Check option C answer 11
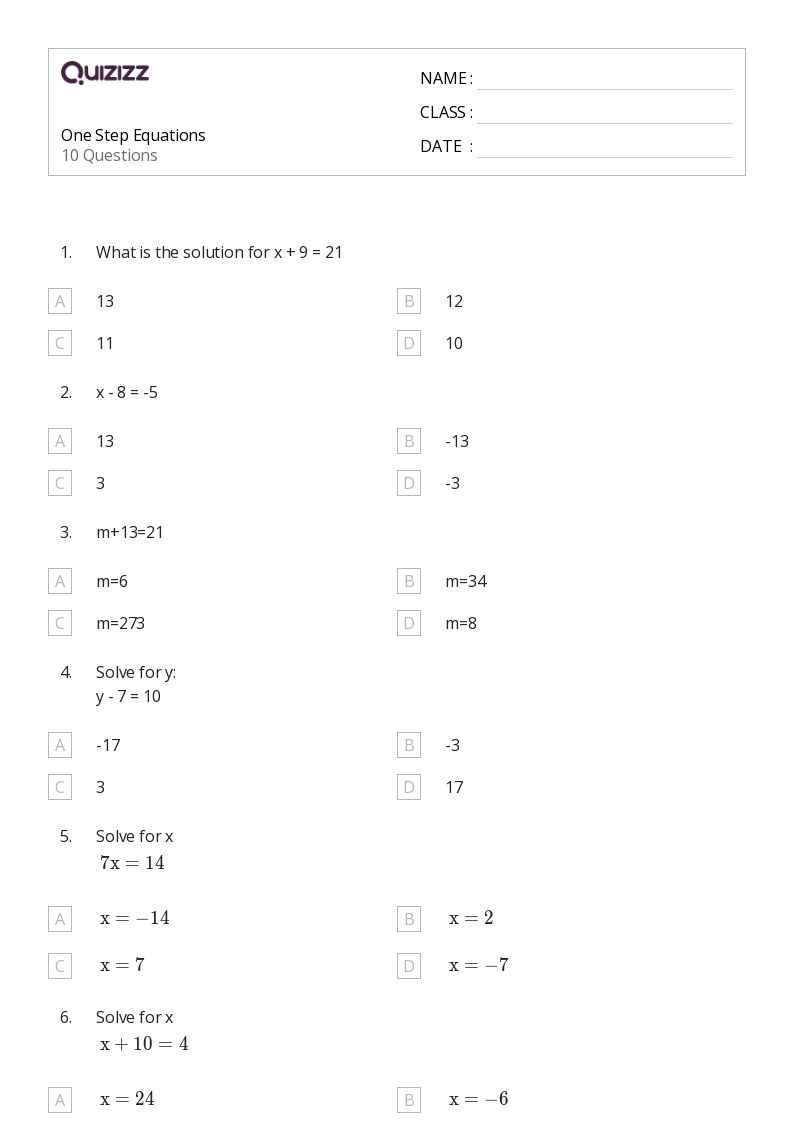This screenshot has width=794, height=1123. 60,343
